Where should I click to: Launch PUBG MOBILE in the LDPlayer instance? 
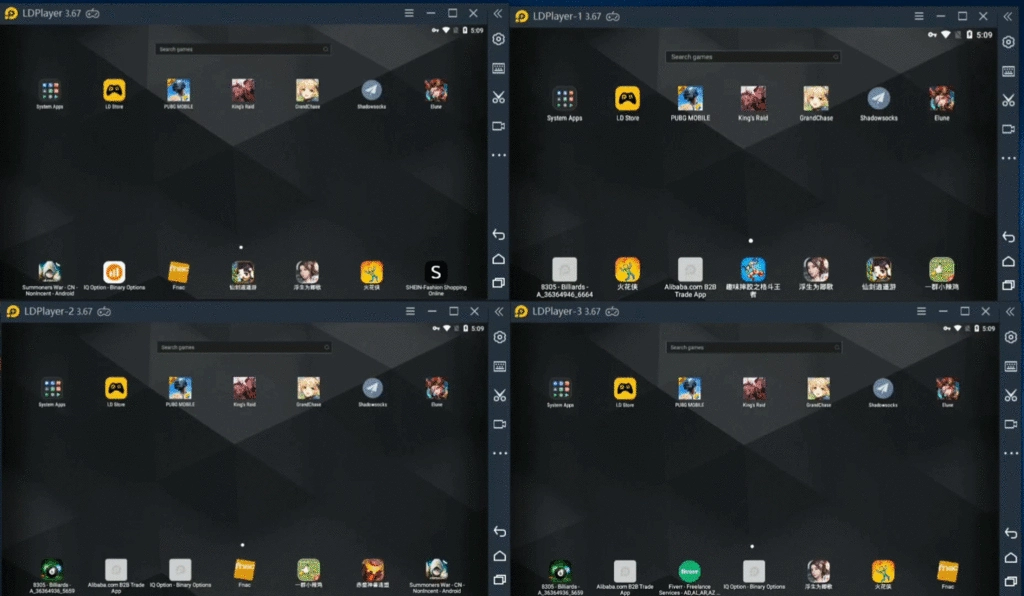(178, 89)
